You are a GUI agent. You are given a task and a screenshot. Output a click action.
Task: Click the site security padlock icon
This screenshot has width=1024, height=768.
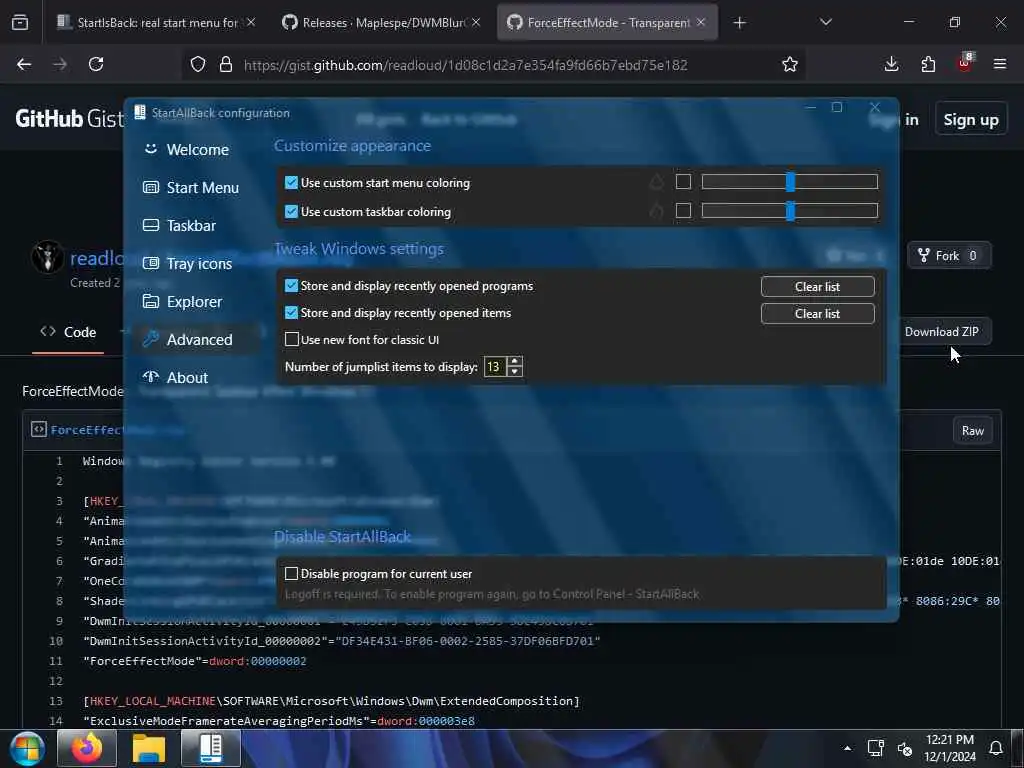226,64
